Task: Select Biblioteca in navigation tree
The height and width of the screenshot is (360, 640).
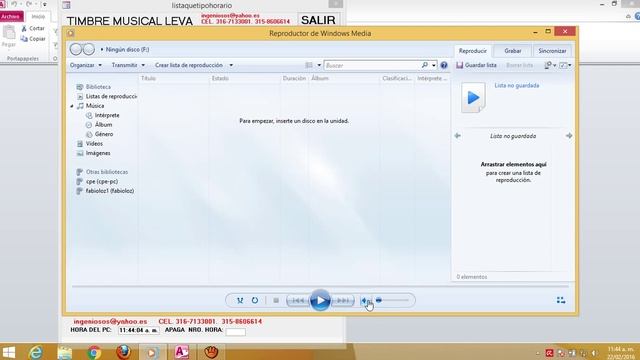Action: (x=98, y=87)
